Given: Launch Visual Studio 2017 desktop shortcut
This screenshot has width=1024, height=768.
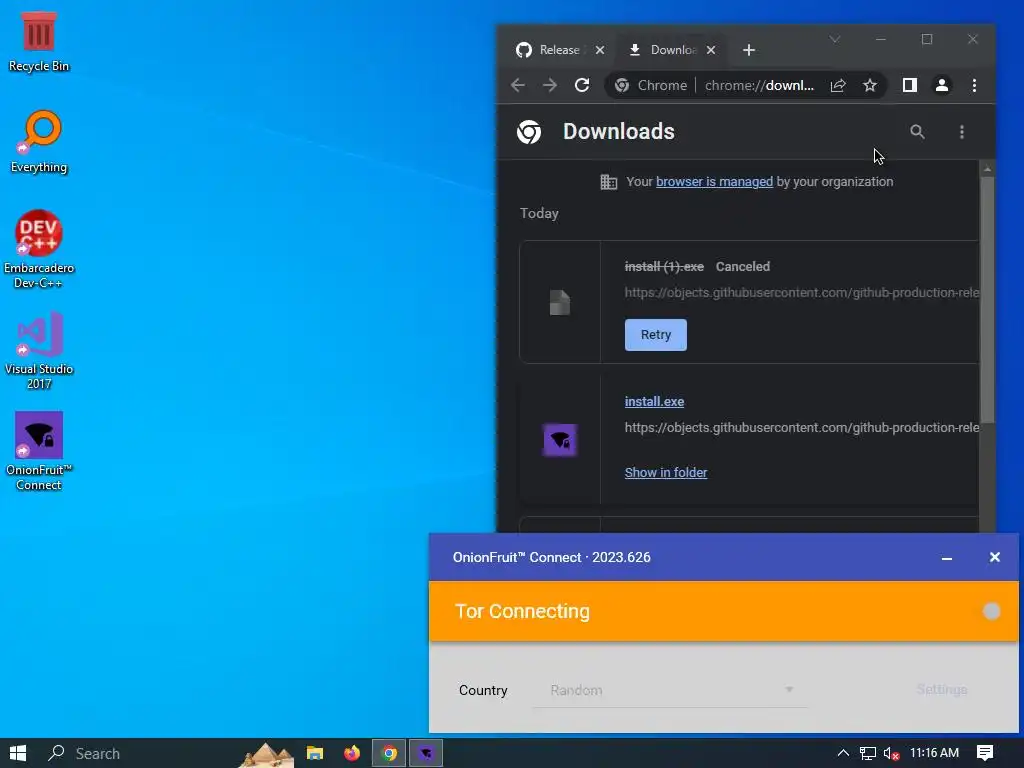Looking at the screenshot, I should coord(39,351).
